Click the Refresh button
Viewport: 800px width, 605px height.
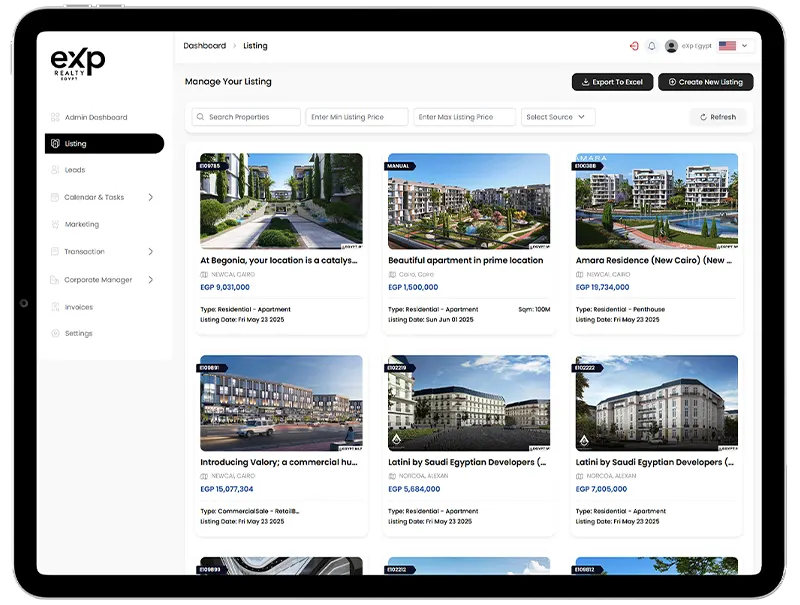(x=718, y=117)
